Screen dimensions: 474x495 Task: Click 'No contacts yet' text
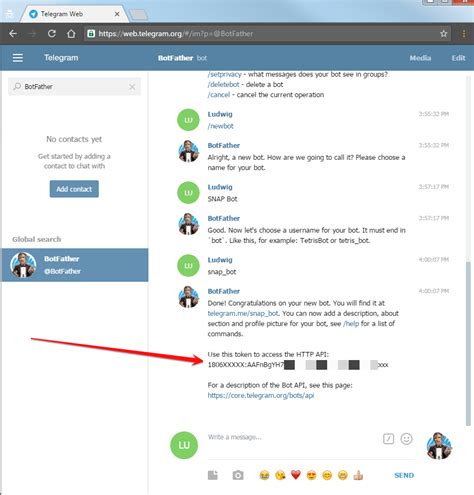pyautogui.click(x=74, y=139)
